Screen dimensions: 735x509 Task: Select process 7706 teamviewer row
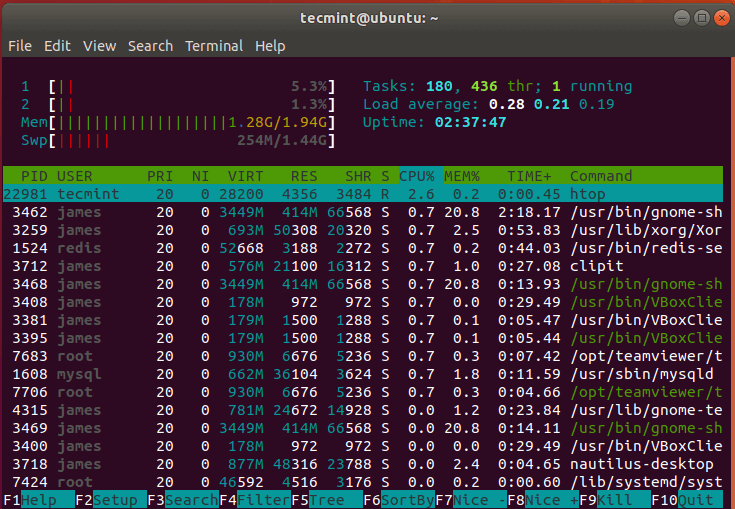tap(363, 392)
